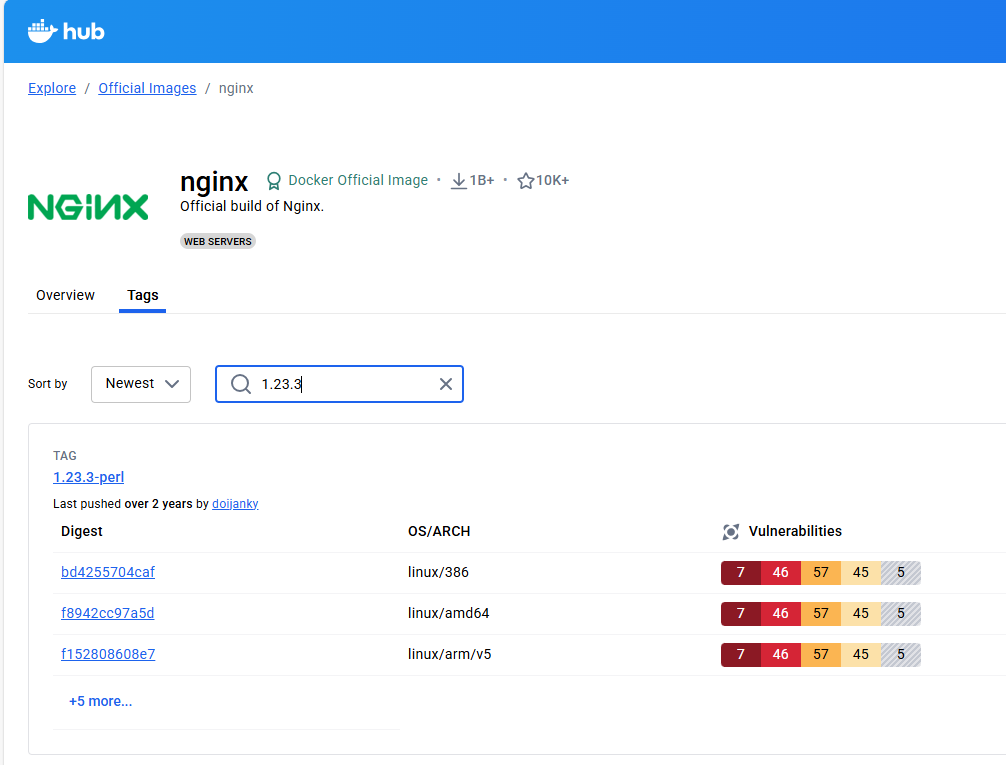1006x765 pixels.
Task: Click the critical count 7 for linux/386
Action: 741,572
